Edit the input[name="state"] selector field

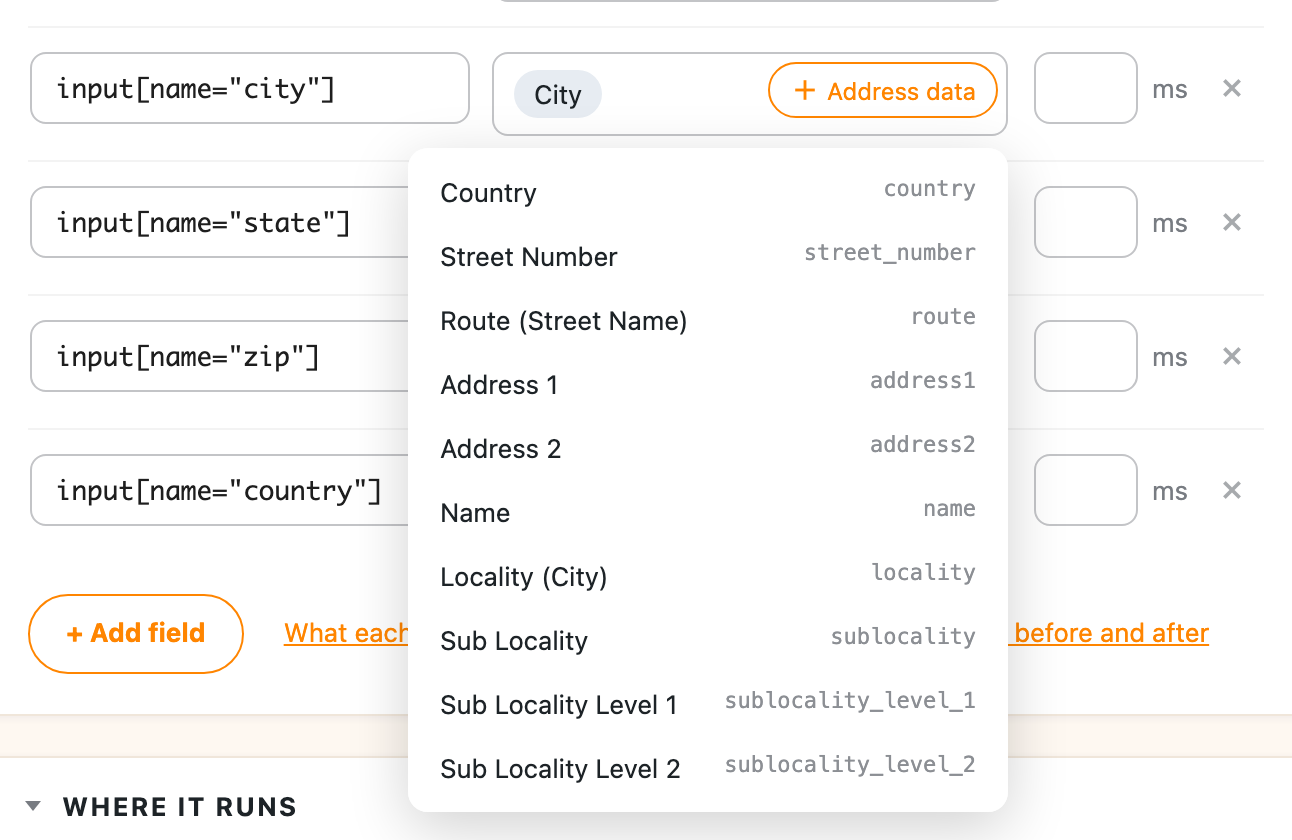[221, 222]
